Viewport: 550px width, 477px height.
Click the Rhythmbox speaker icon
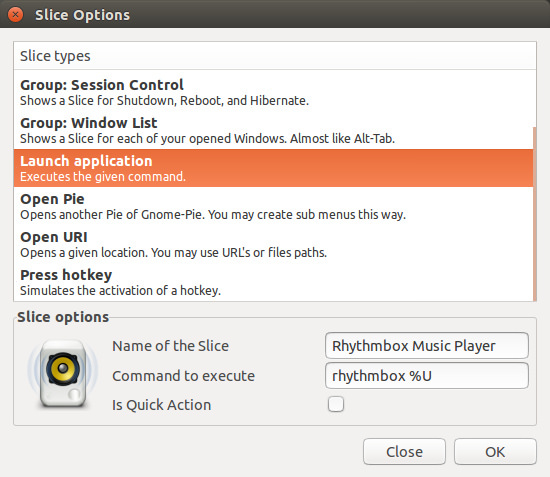click(x=63, y=374)
